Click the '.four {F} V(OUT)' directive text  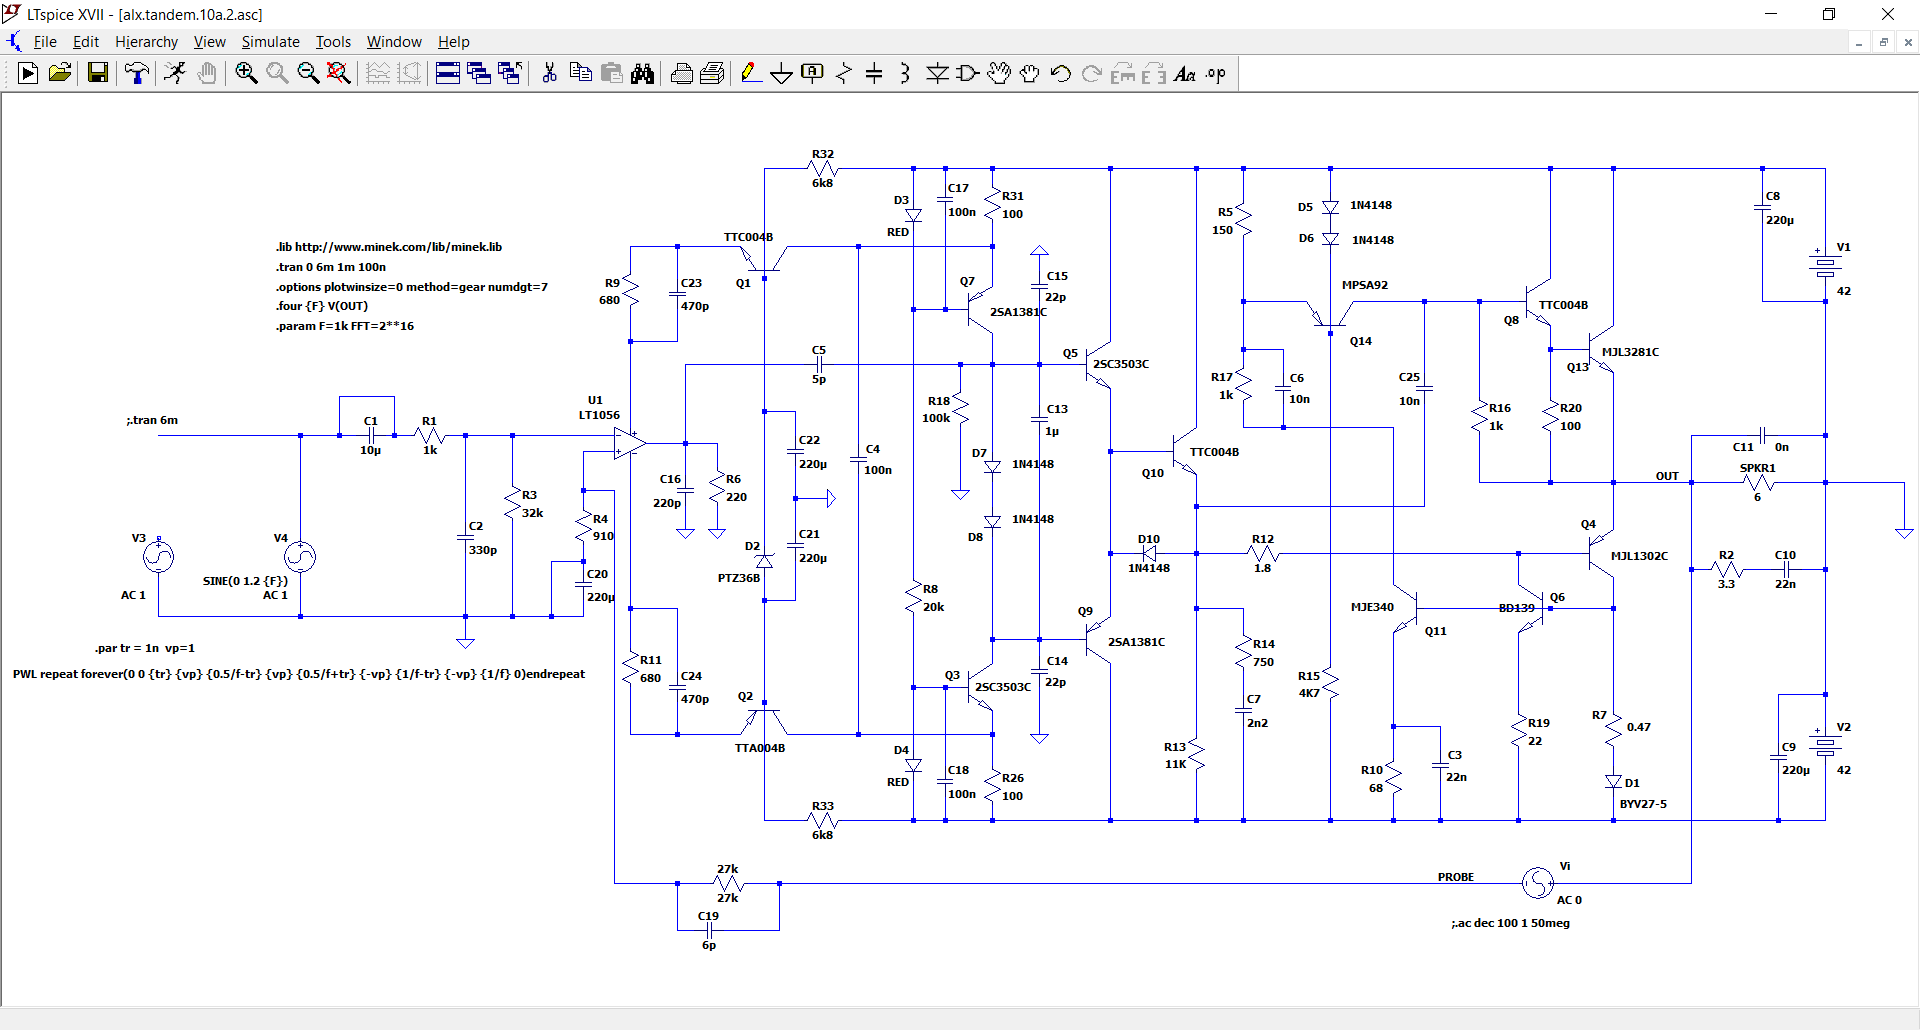pos(322,306)
